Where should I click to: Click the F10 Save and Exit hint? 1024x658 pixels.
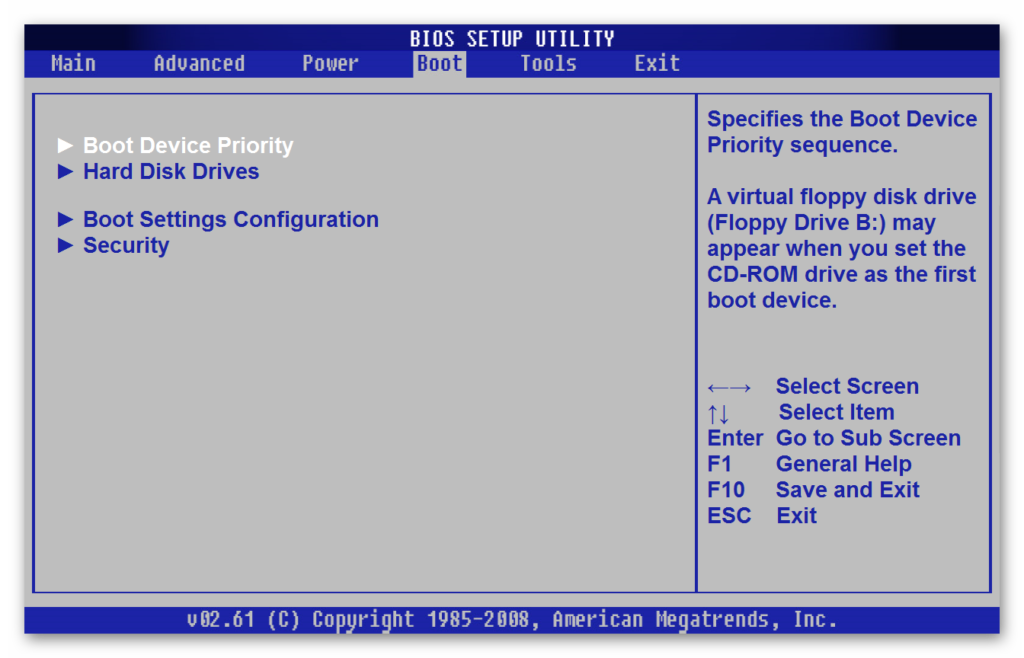813,490
